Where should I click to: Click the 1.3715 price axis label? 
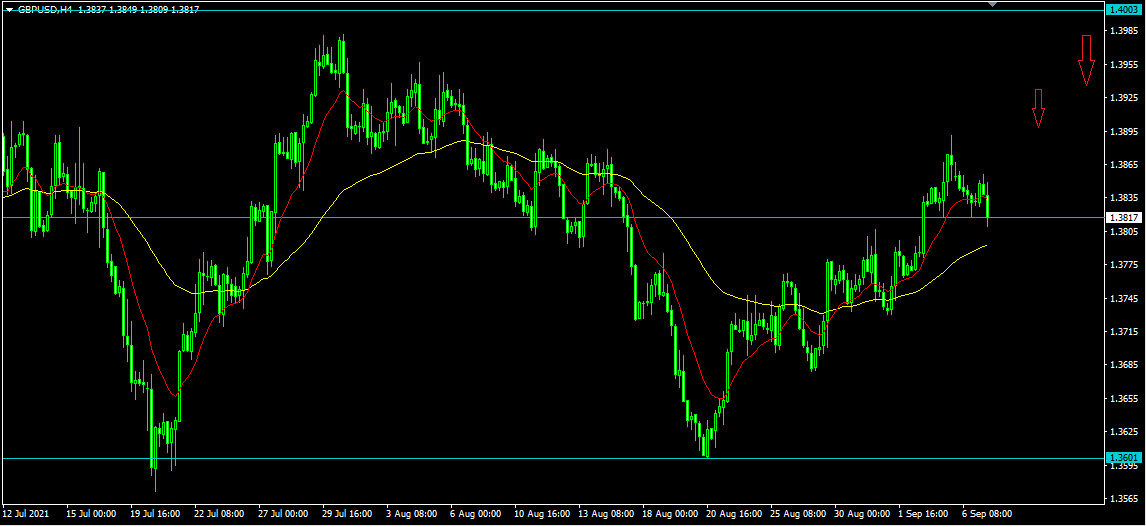[x=1124, y=332]
